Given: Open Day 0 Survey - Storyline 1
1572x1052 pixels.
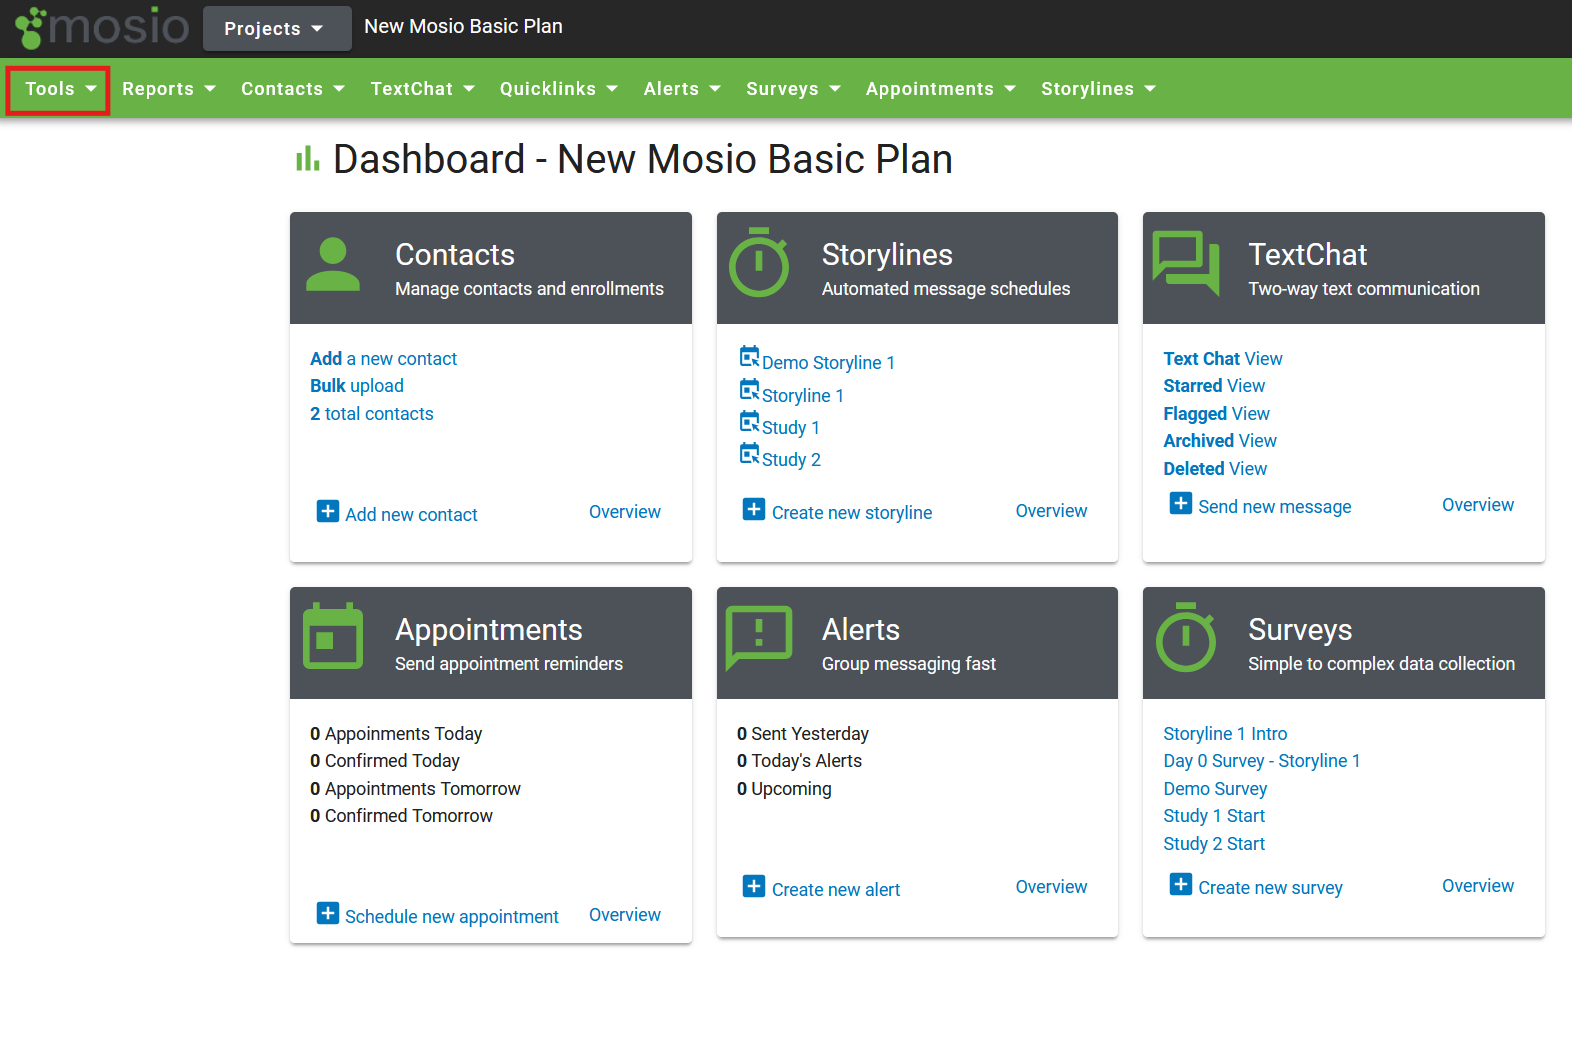Looking at the screenshot, I should tap(1262, 761).
